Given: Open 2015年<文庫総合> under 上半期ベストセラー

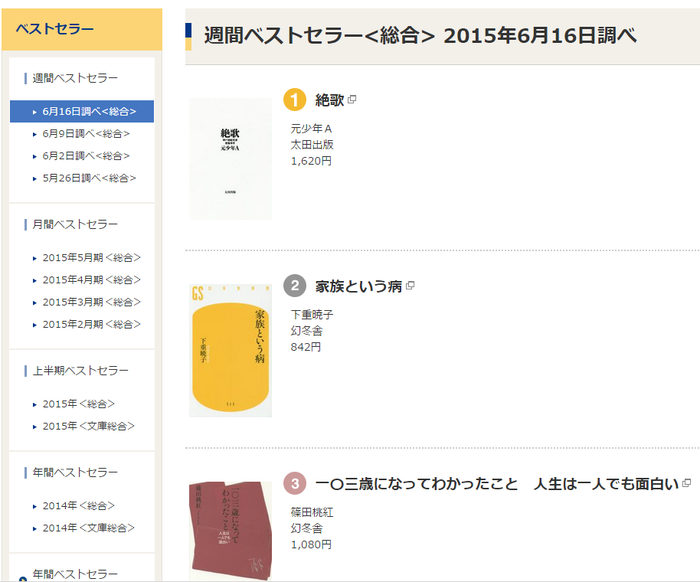Looking at the screenshot, I should coord(88,427).
